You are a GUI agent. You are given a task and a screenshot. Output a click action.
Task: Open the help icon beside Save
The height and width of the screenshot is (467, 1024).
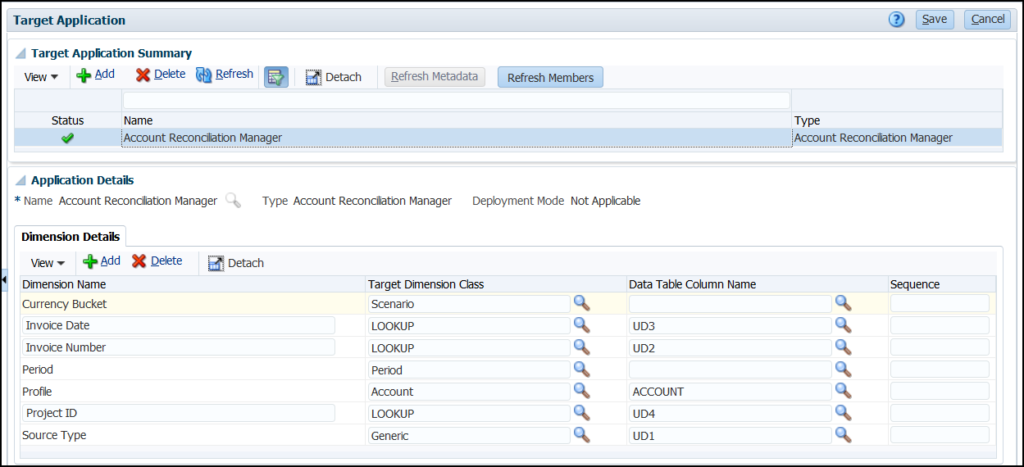[x=897, y=20]
